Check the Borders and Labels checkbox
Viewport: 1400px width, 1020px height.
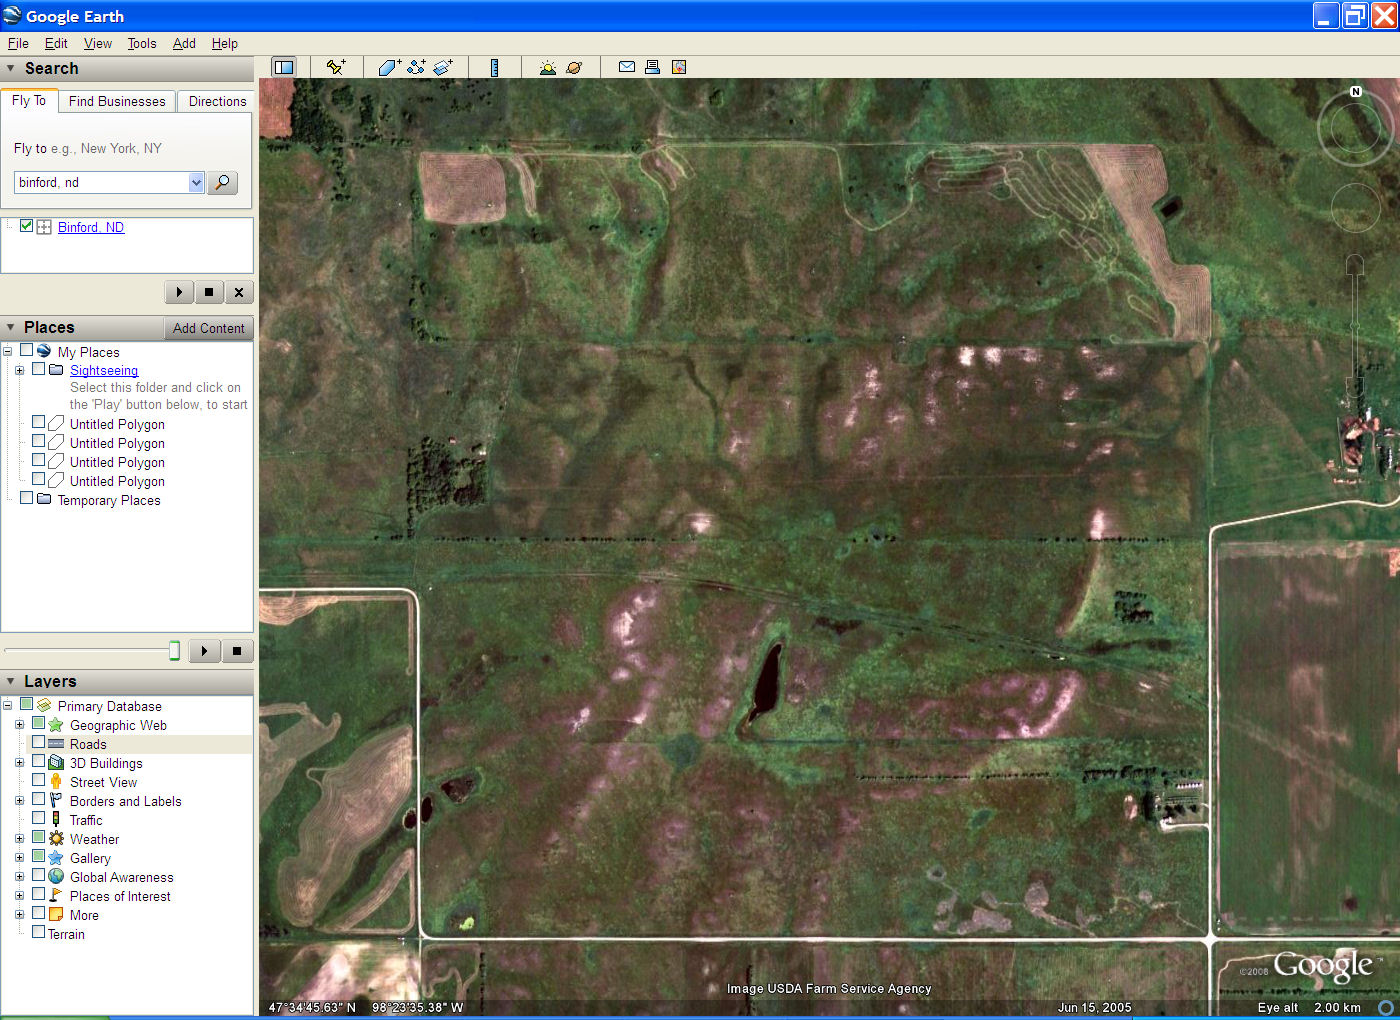point(38,799)
